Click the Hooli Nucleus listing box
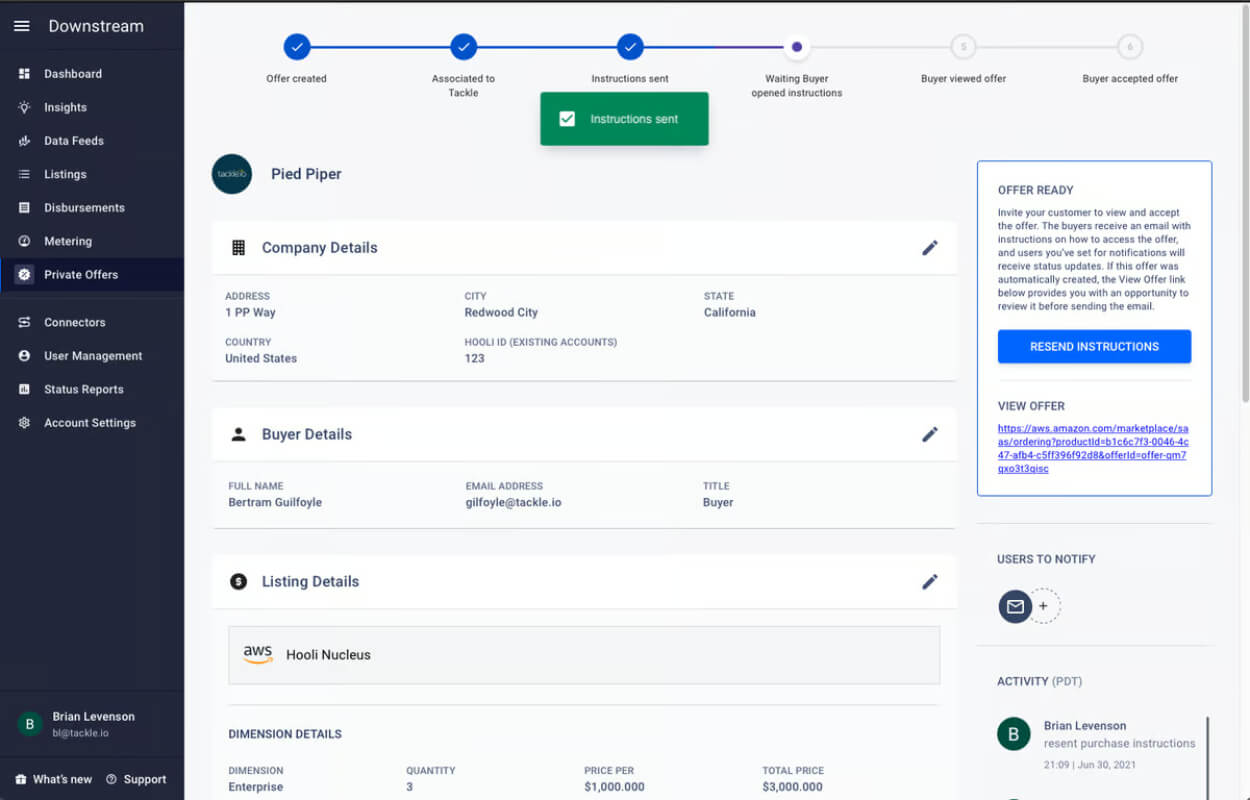This screenshot has height=800, width=1250. point(584,655)
